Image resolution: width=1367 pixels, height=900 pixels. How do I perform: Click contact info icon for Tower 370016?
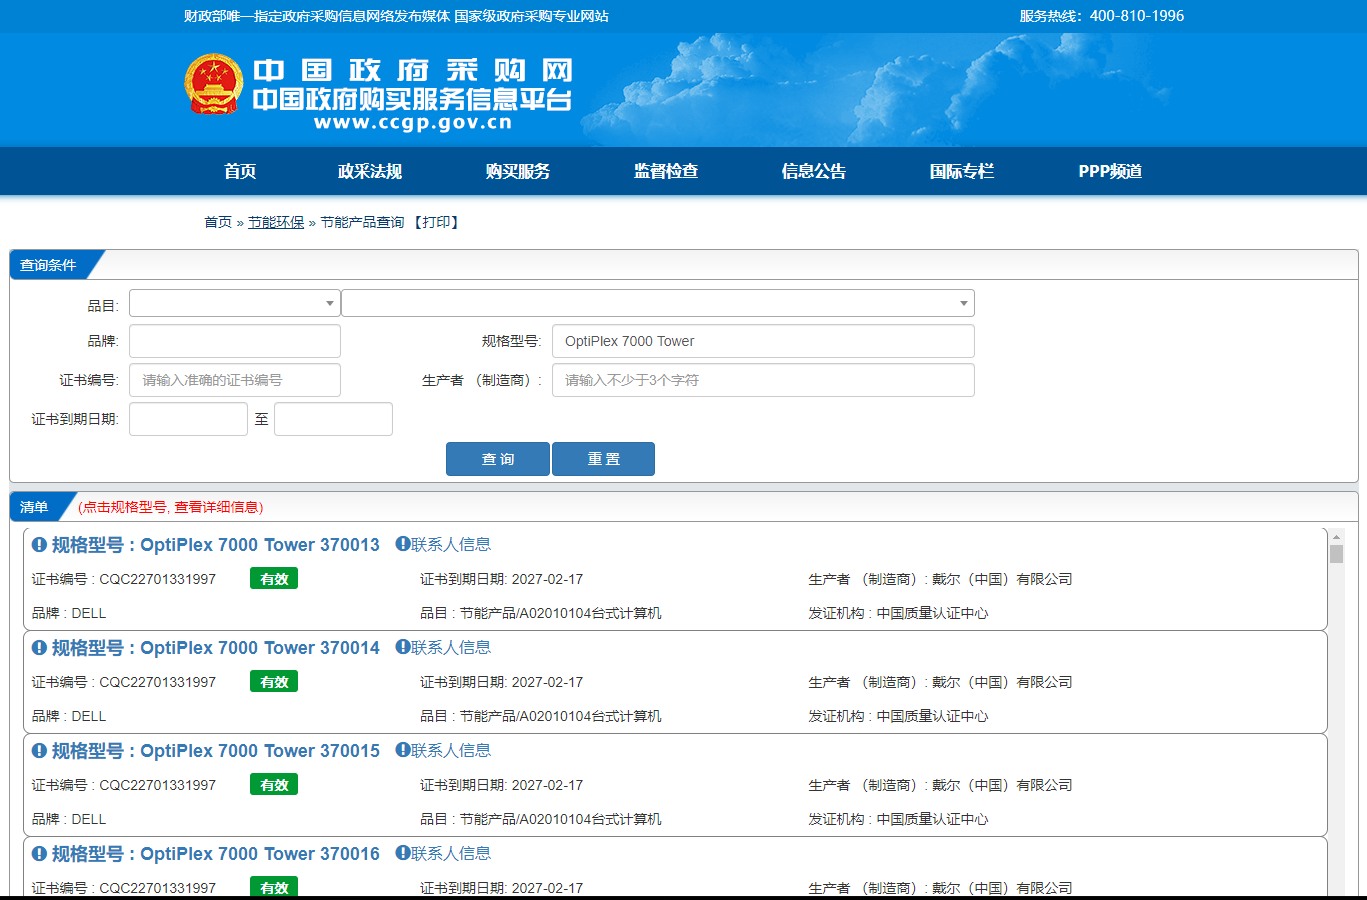(403, 853)
